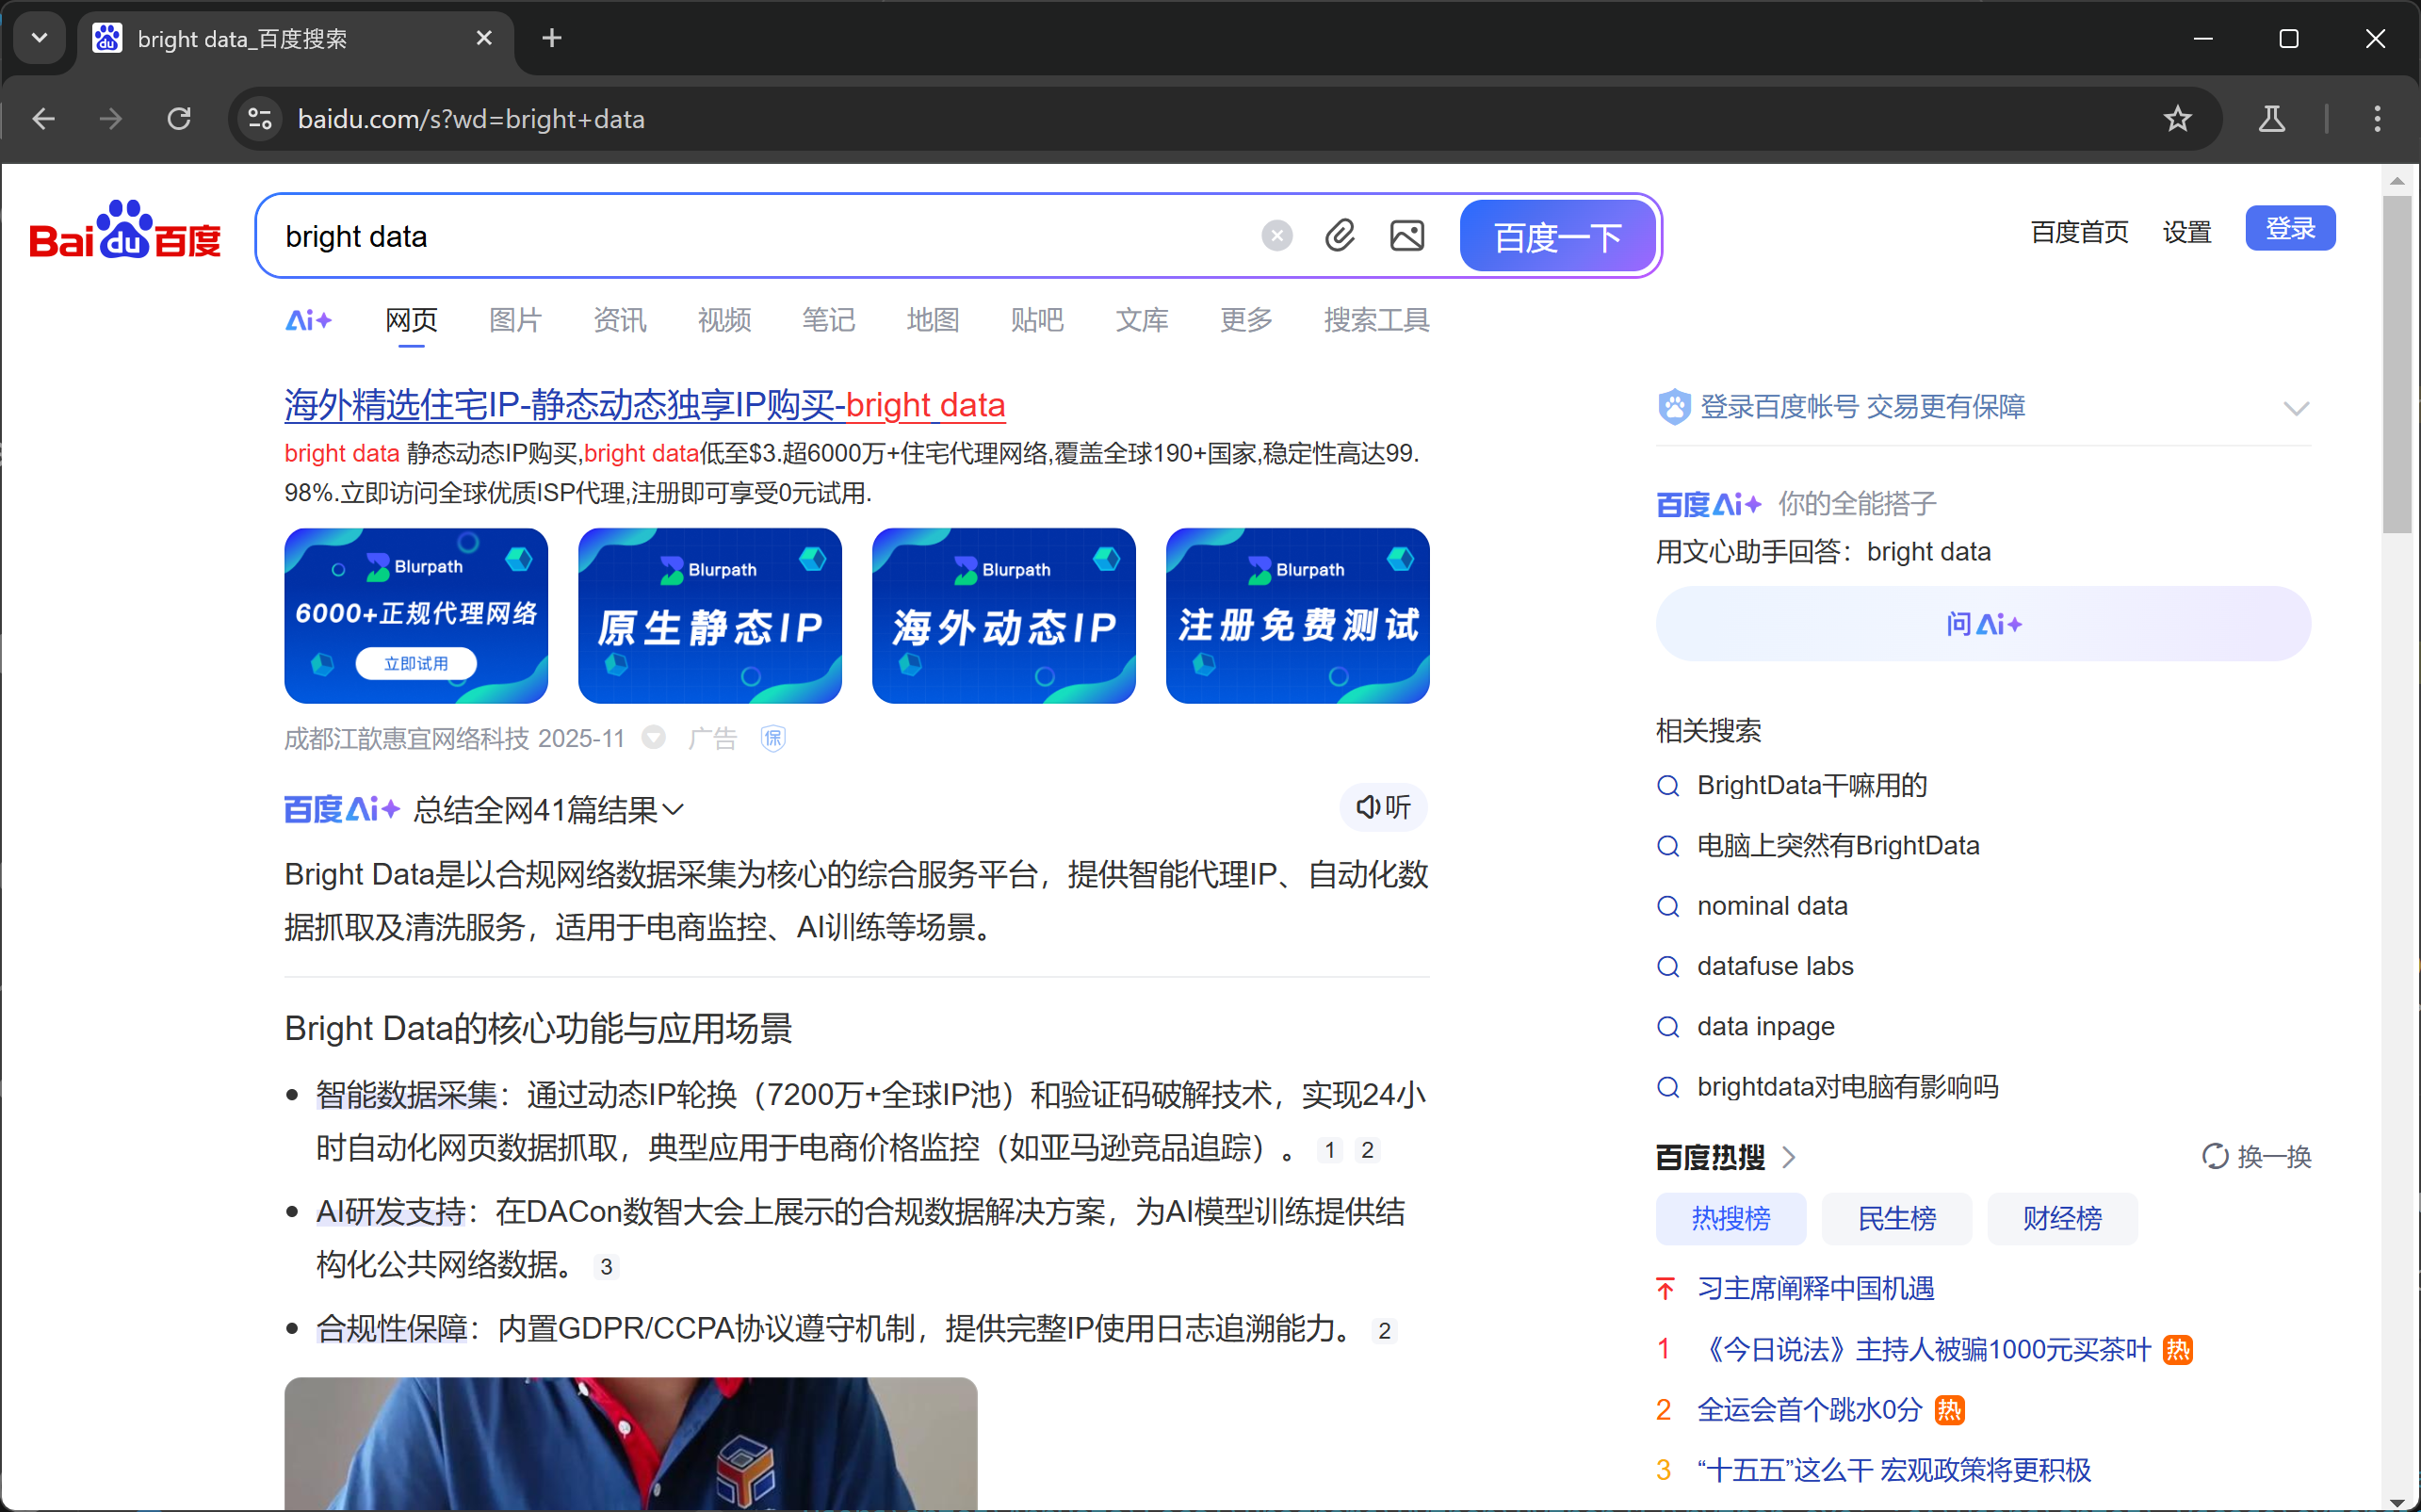The width and height of the screenshot is (2421, 1512).
Task: Switch to the 图片 search tab
Action: pyautogui.click(x=514, y=320)
